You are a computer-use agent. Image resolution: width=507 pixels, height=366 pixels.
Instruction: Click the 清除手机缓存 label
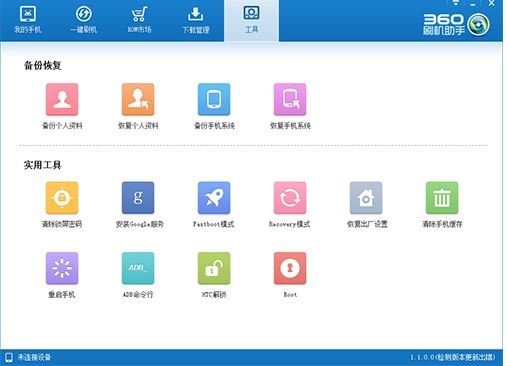(442, 224)
